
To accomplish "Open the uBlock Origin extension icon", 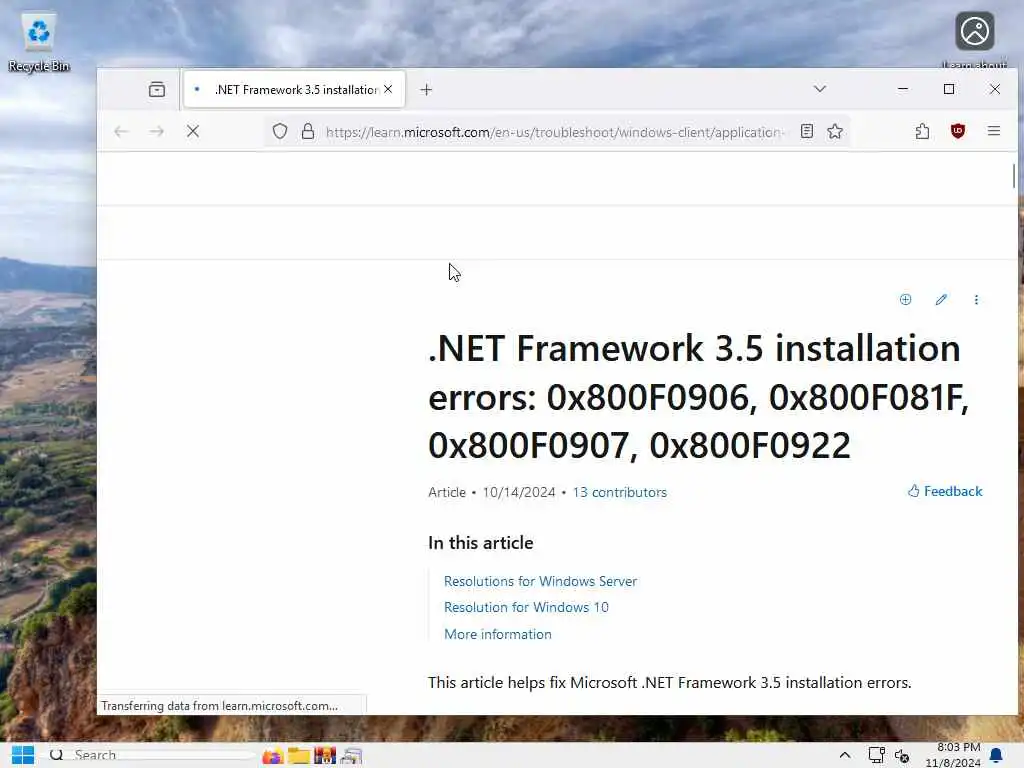I will tap(957, 131).
